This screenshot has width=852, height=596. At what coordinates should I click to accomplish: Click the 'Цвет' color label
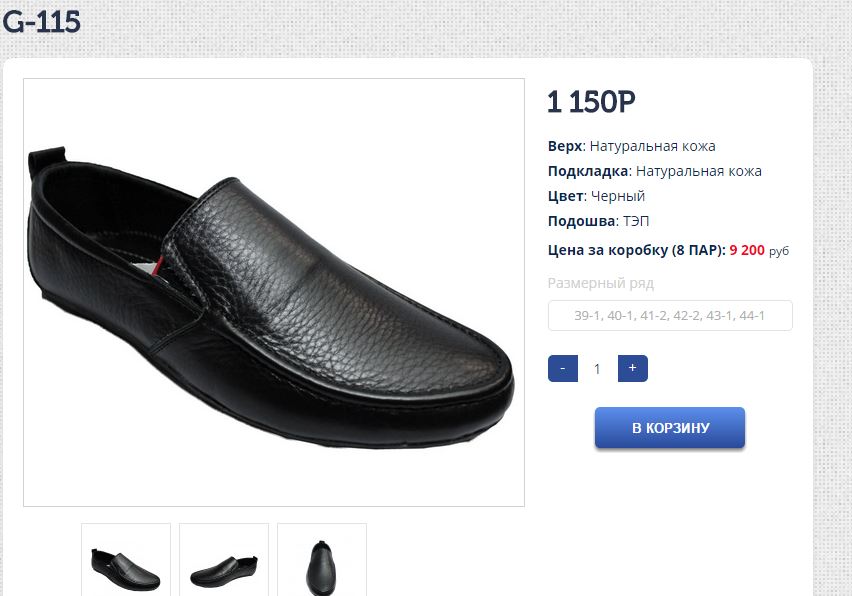[x=565, y=196]
